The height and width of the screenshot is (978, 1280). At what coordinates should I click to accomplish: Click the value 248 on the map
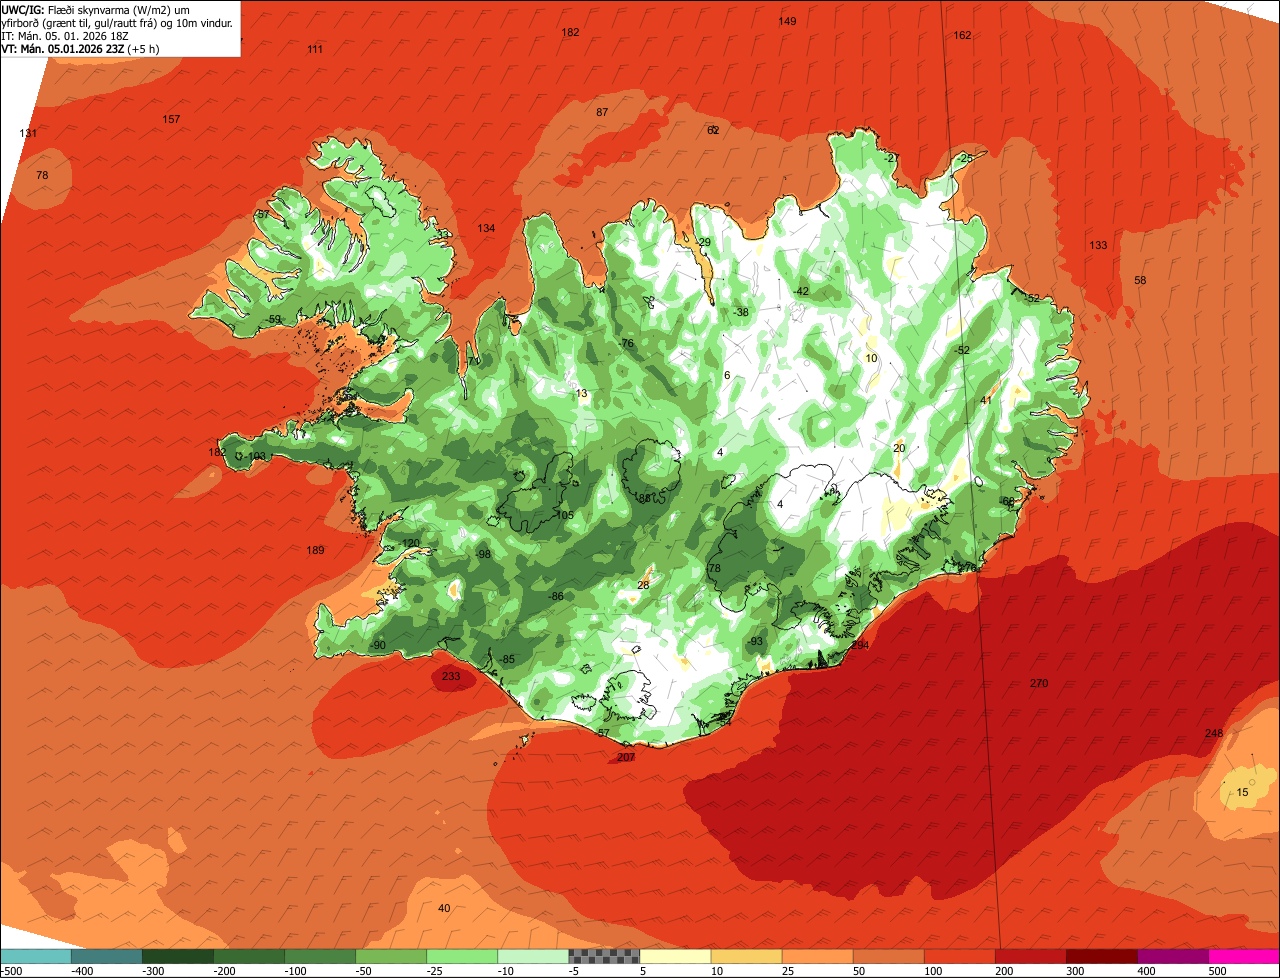[1214, 733]
